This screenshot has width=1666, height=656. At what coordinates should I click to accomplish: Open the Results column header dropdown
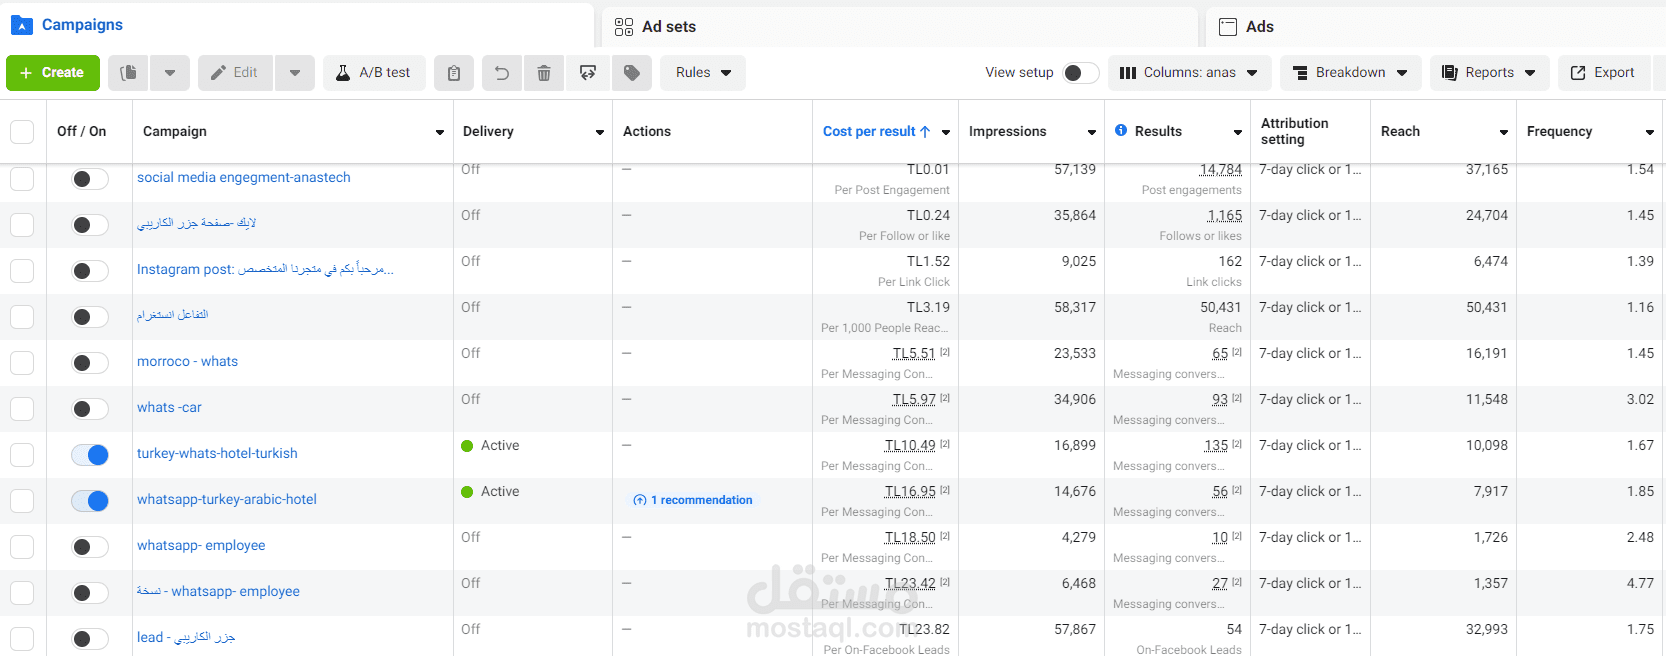[1237, 132]
